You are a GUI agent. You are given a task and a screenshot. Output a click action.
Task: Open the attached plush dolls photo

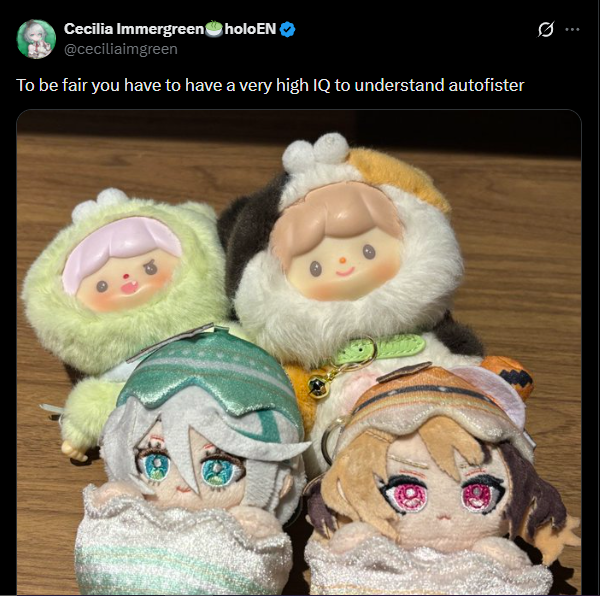coord(299,352)
